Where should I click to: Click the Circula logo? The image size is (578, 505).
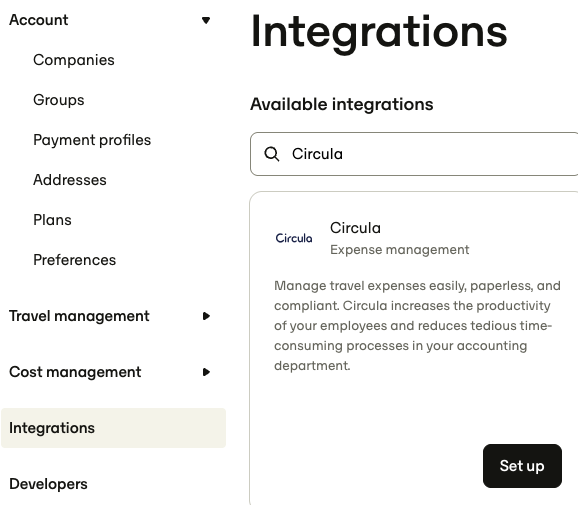point(294,238)
